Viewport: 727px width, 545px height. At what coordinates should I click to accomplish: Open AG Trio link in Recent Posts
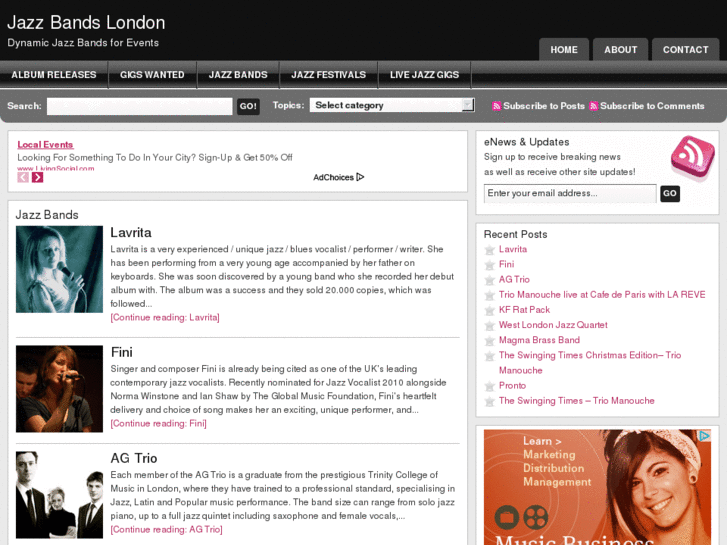[514, 279]
